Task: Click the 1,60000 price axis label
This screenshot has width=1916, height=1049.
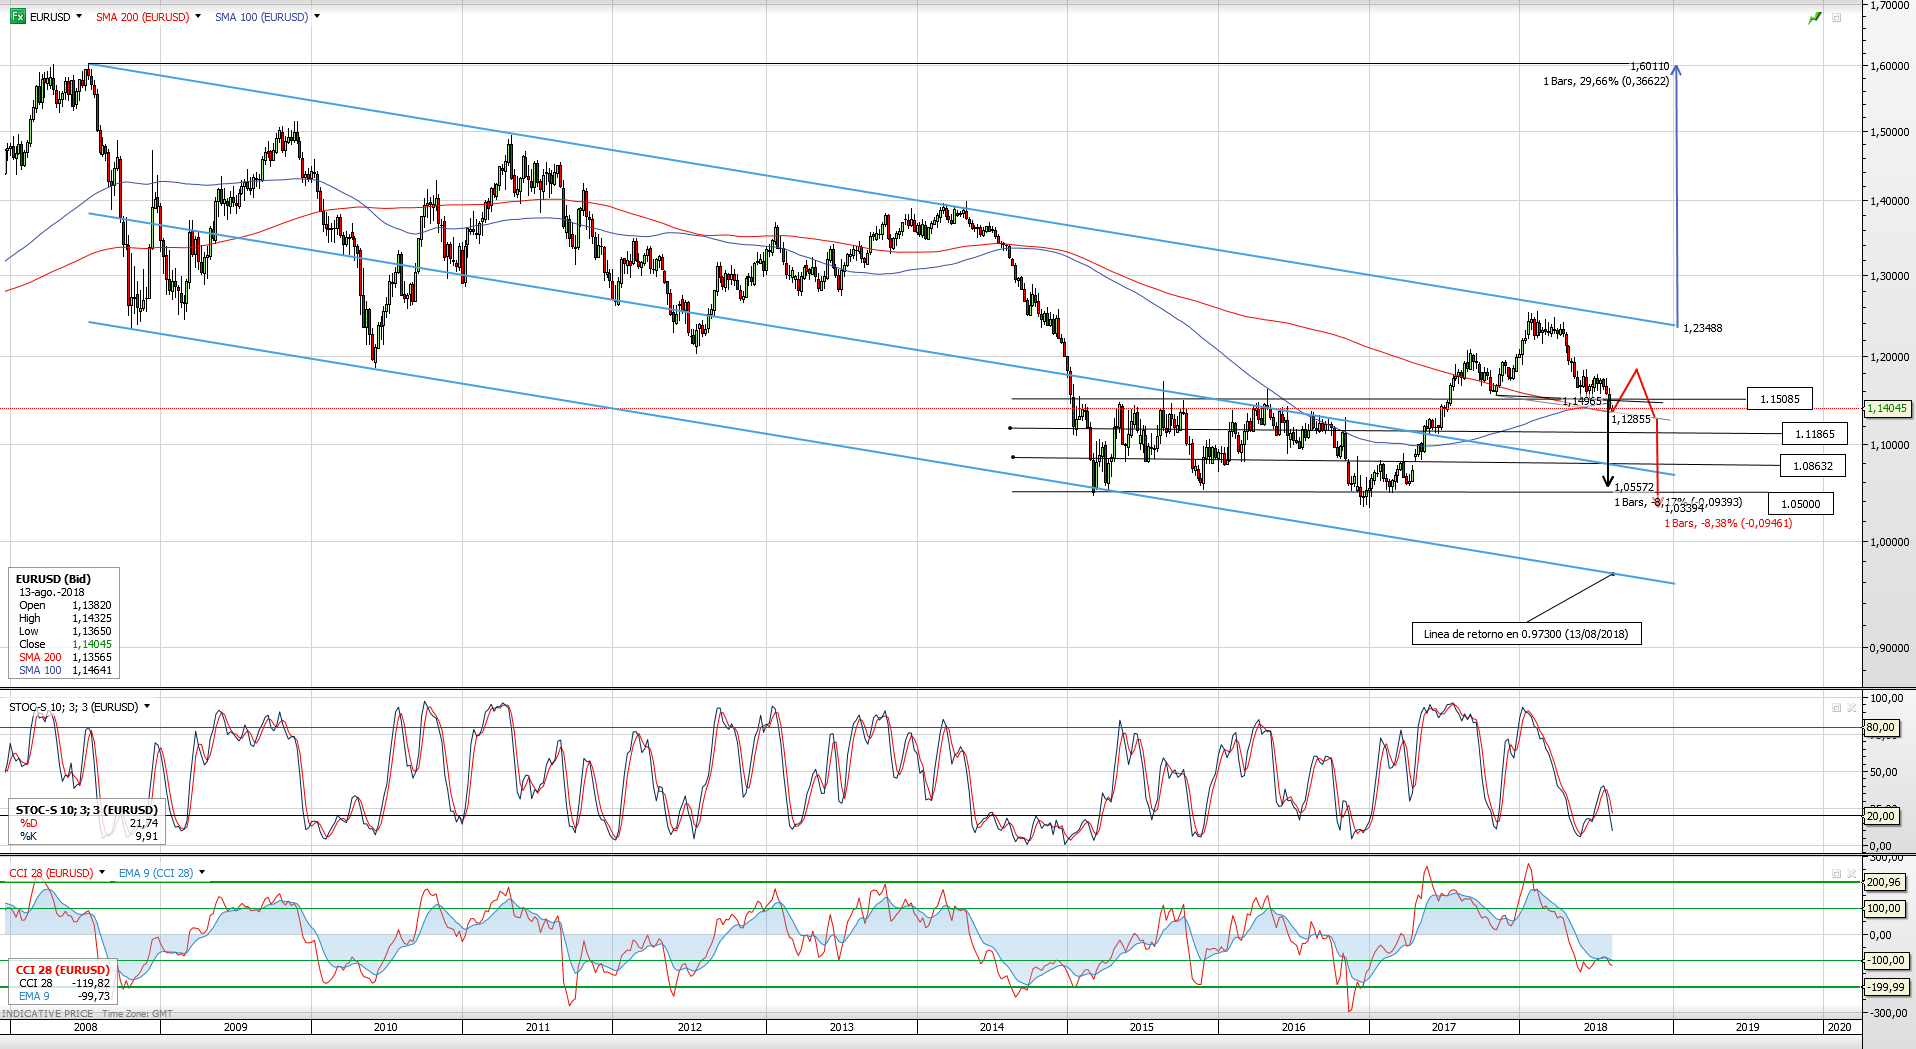Action: click(x=1889, y=66)
